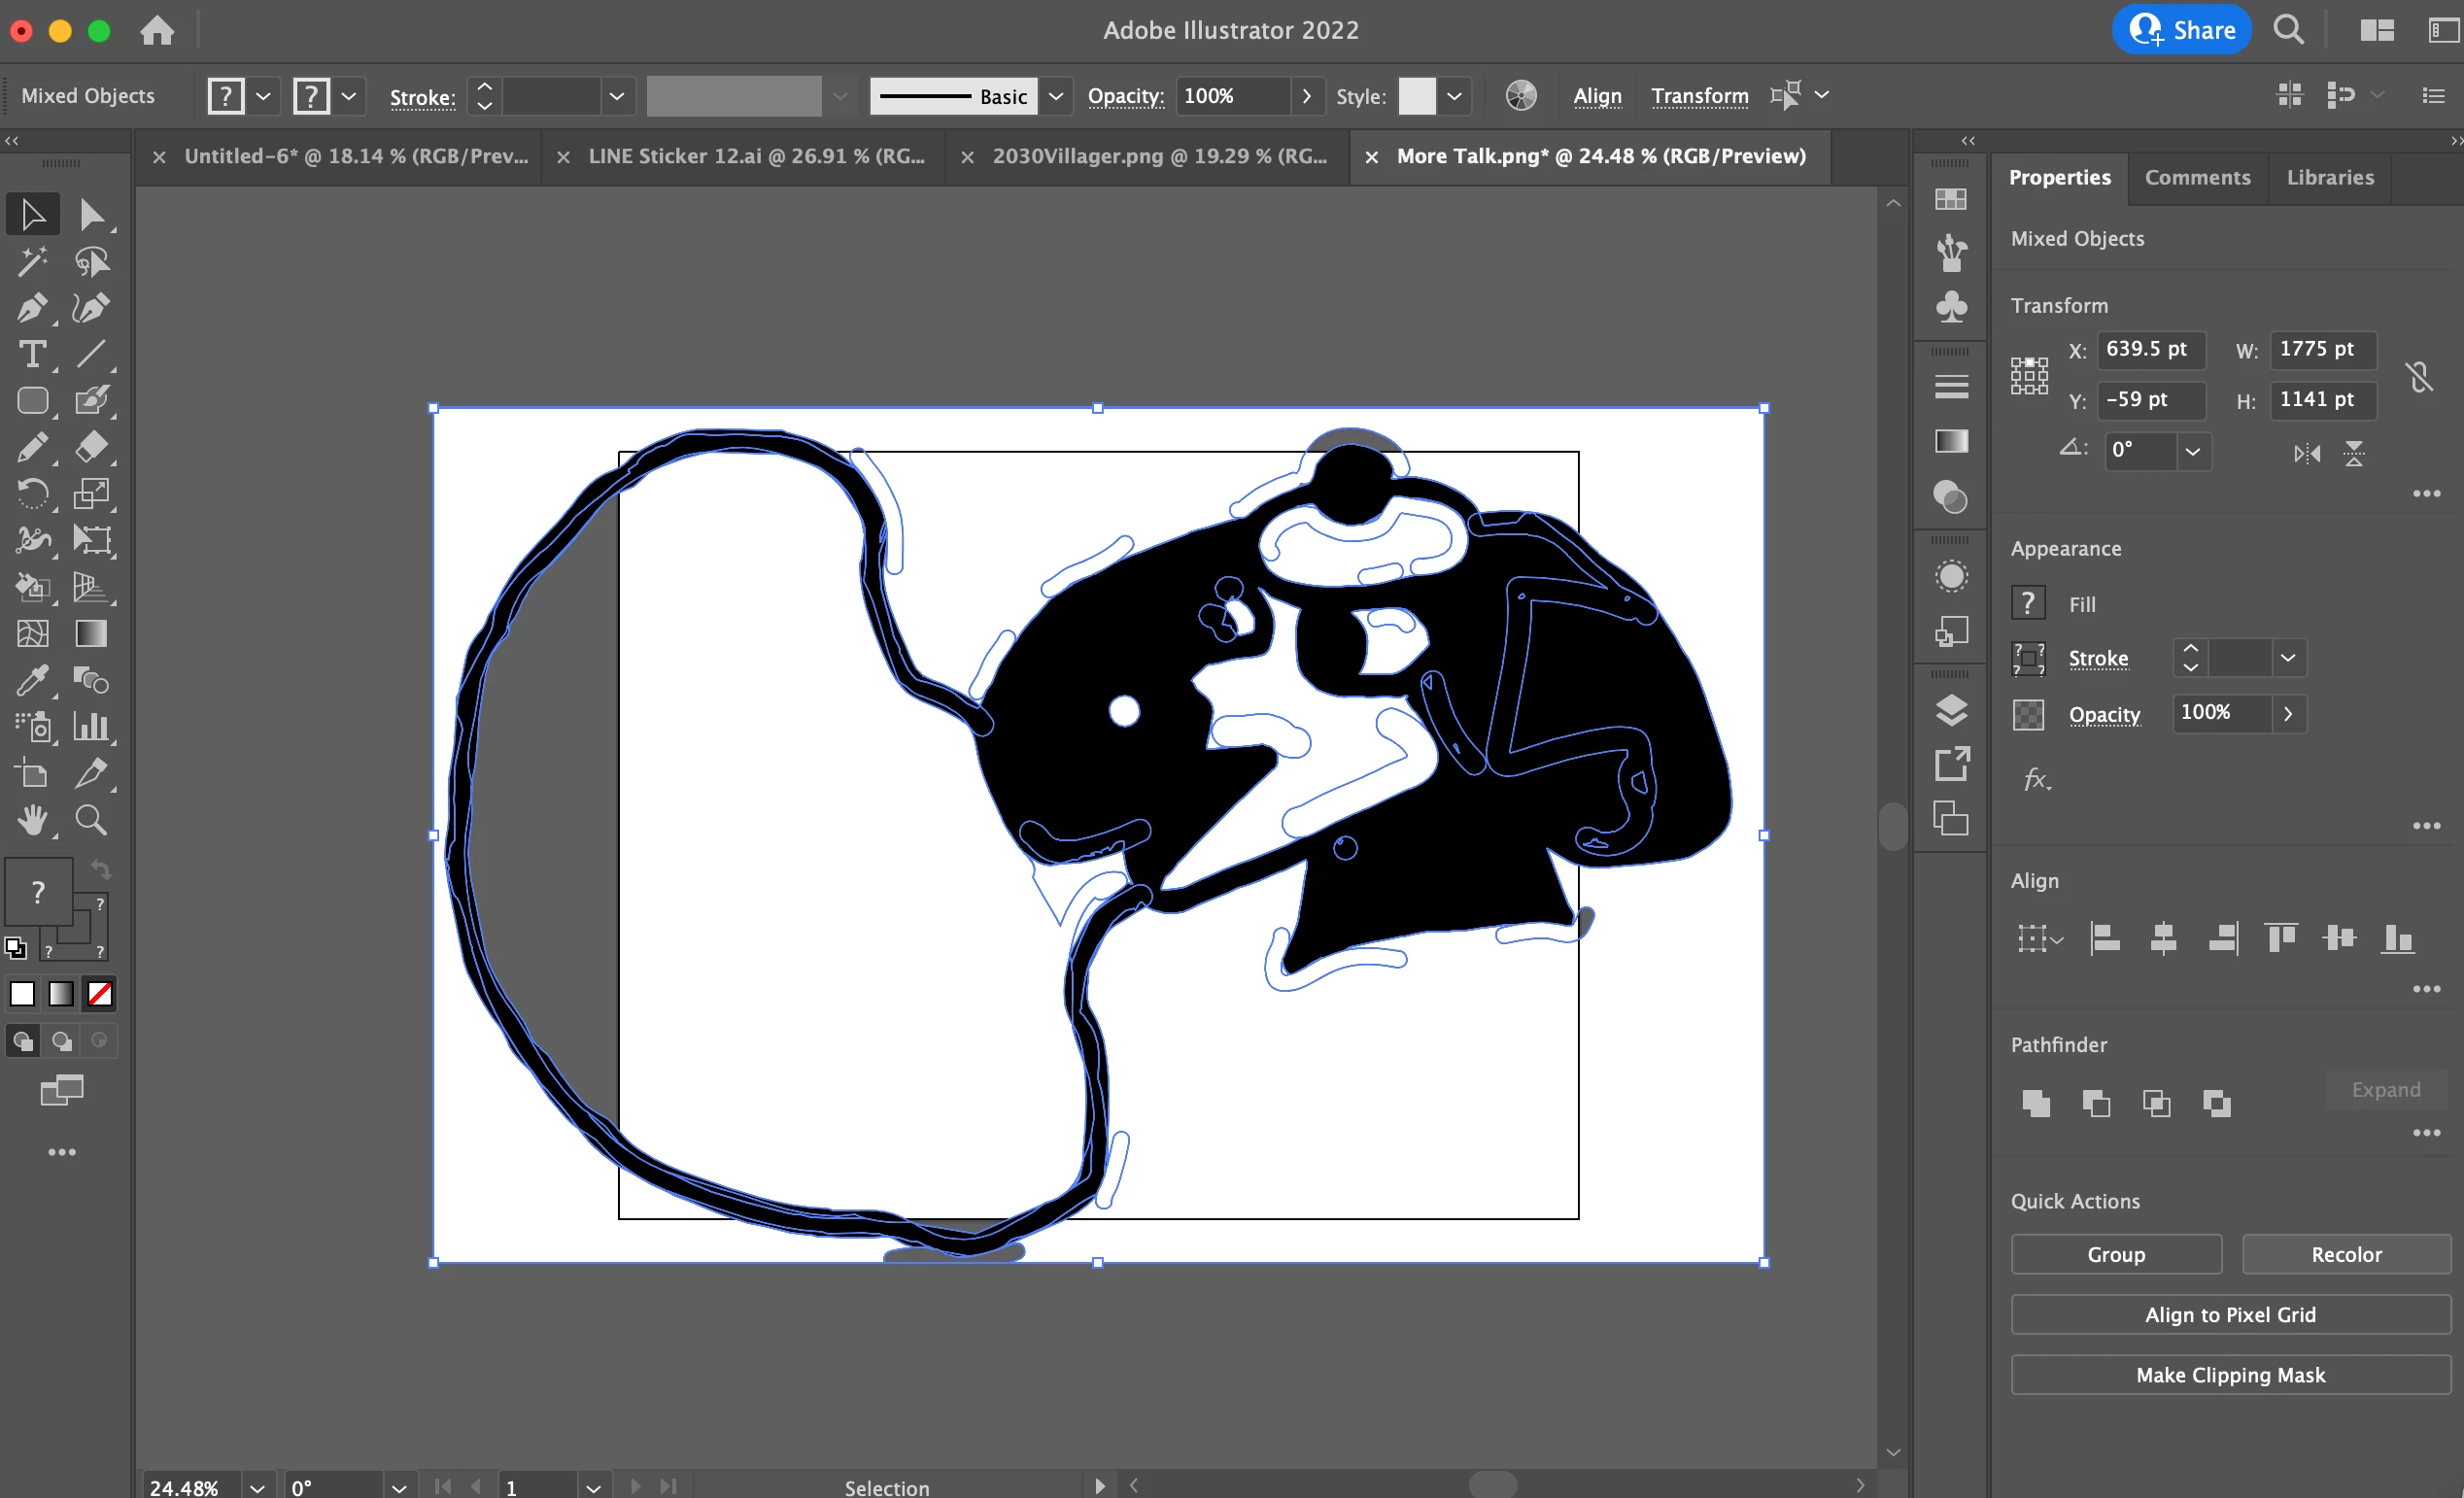Toggle constrain width and height proportions
This screenshot has width=2464, height=1498.
point(2418,376)
